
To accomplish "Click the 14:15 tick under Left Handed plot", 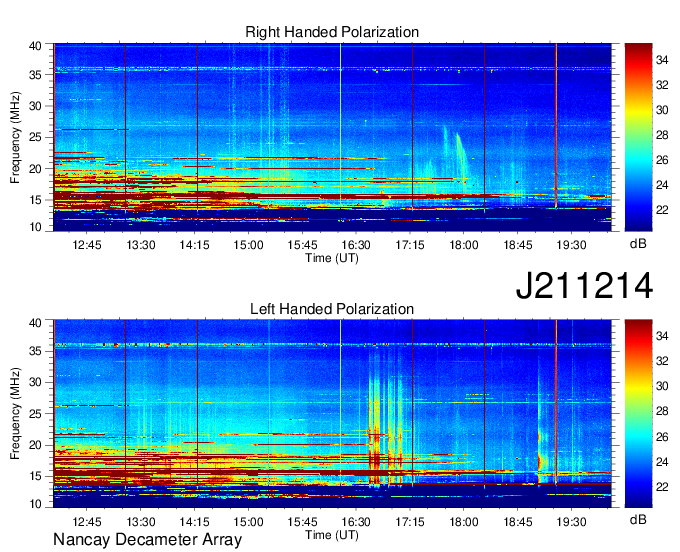I will click(x=194, y=521).
